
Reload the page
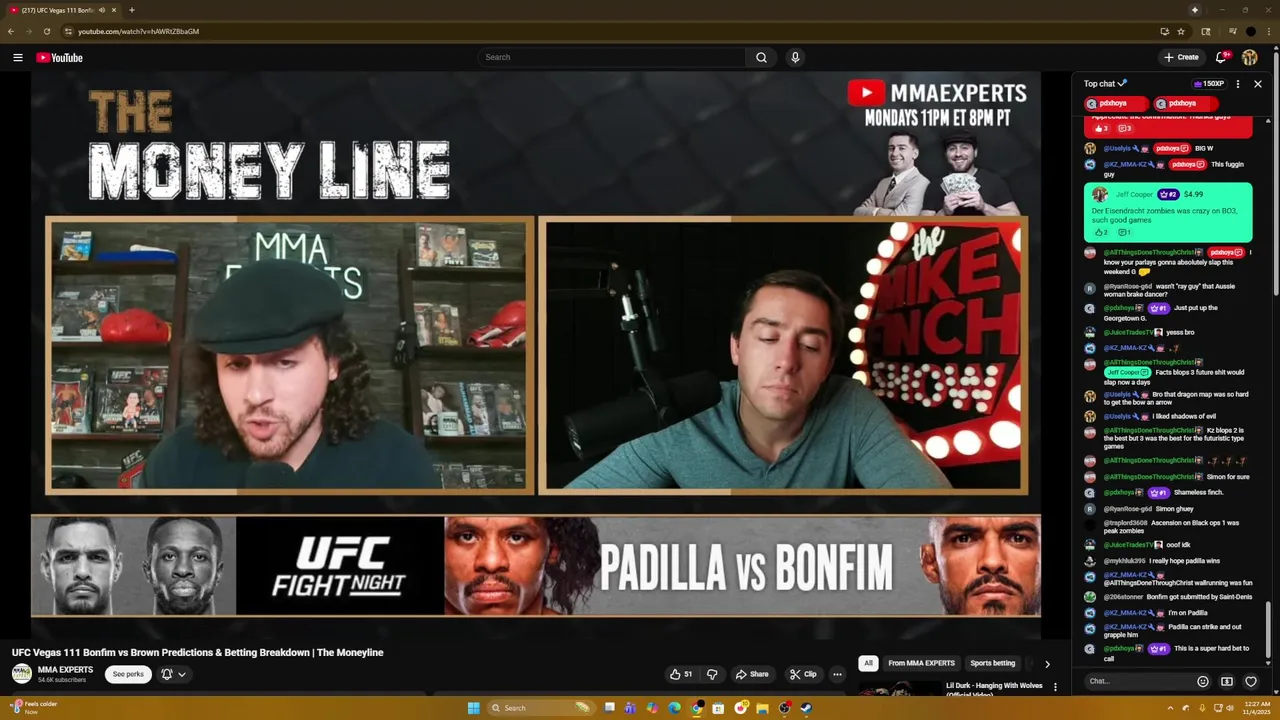(47, 31)
